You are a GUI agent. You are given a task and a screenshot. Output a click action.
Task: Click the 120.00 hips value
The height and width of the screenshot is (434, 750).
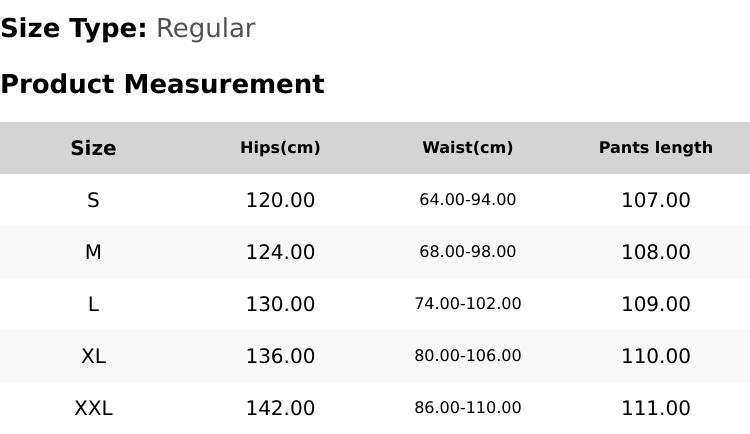pyautogui.click(x=280, y=200)
